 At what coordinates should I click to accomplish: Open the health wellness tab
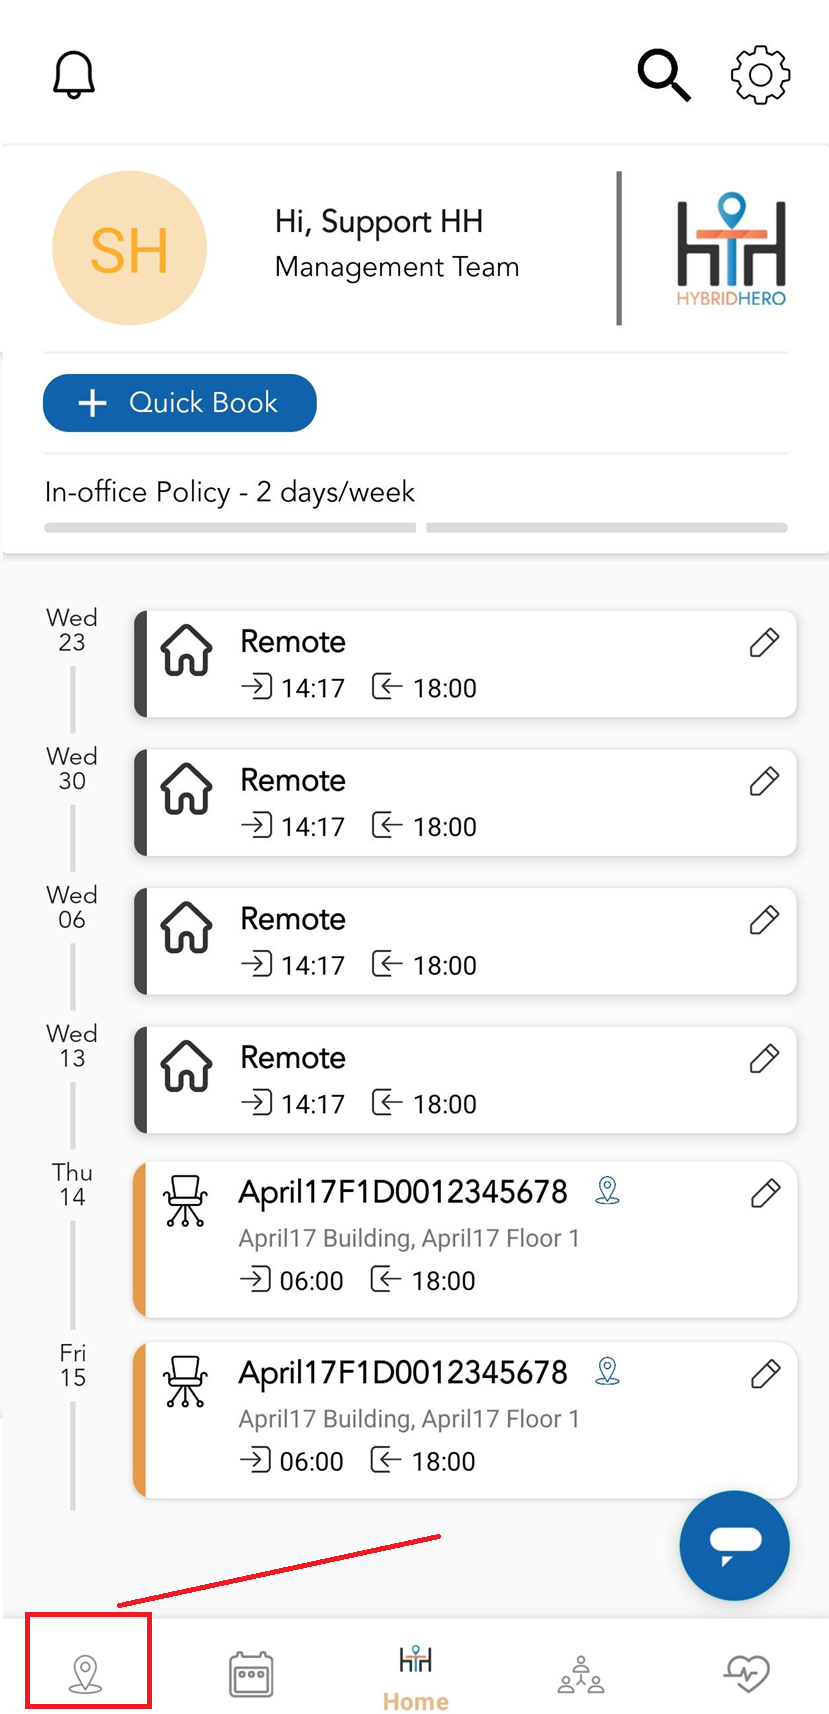(x=746, y=1672)
